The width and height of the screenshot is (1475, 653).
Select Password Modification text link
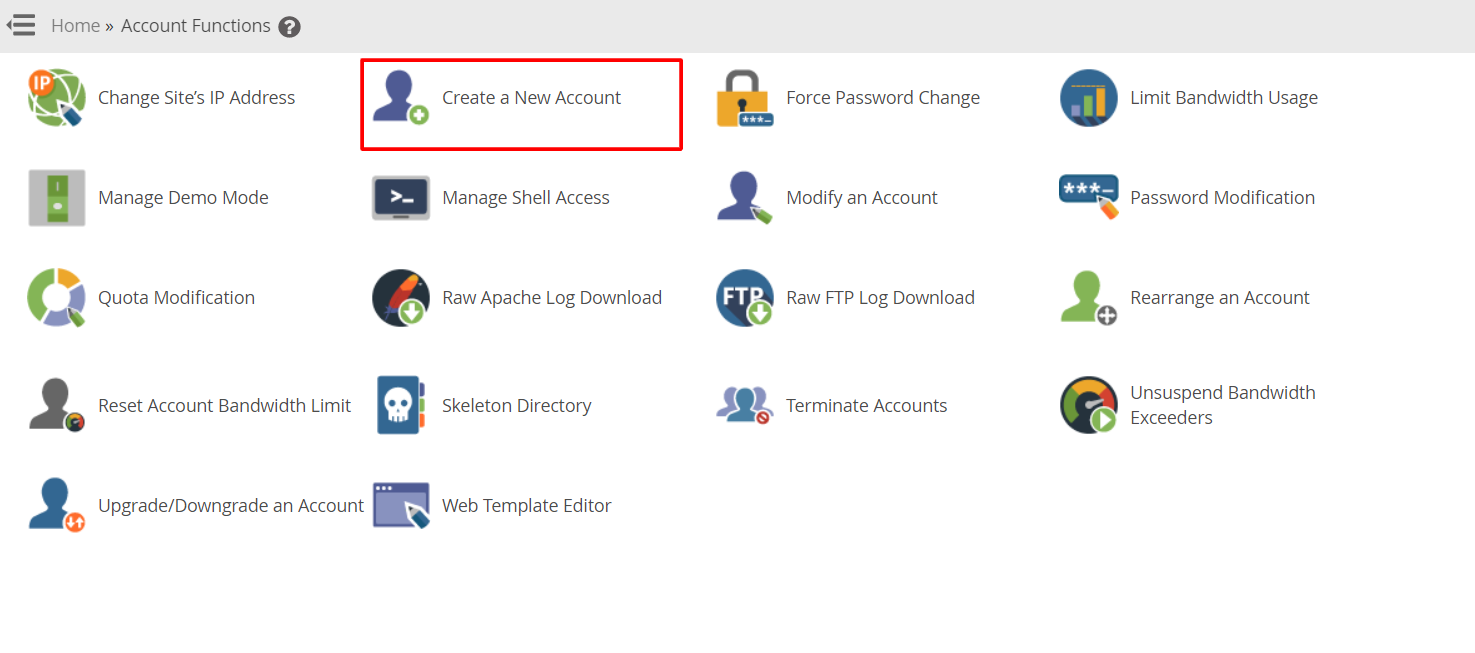1222,198
